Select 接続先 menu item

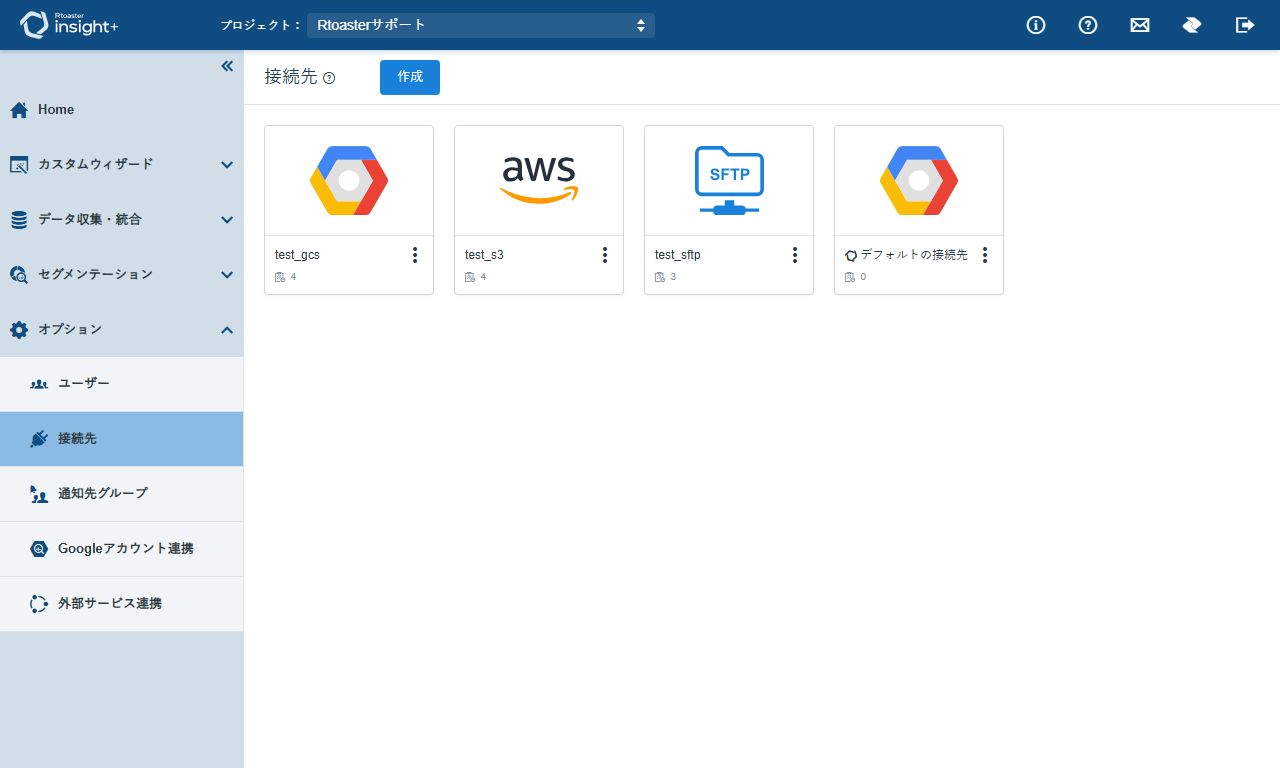pos(121,439)
